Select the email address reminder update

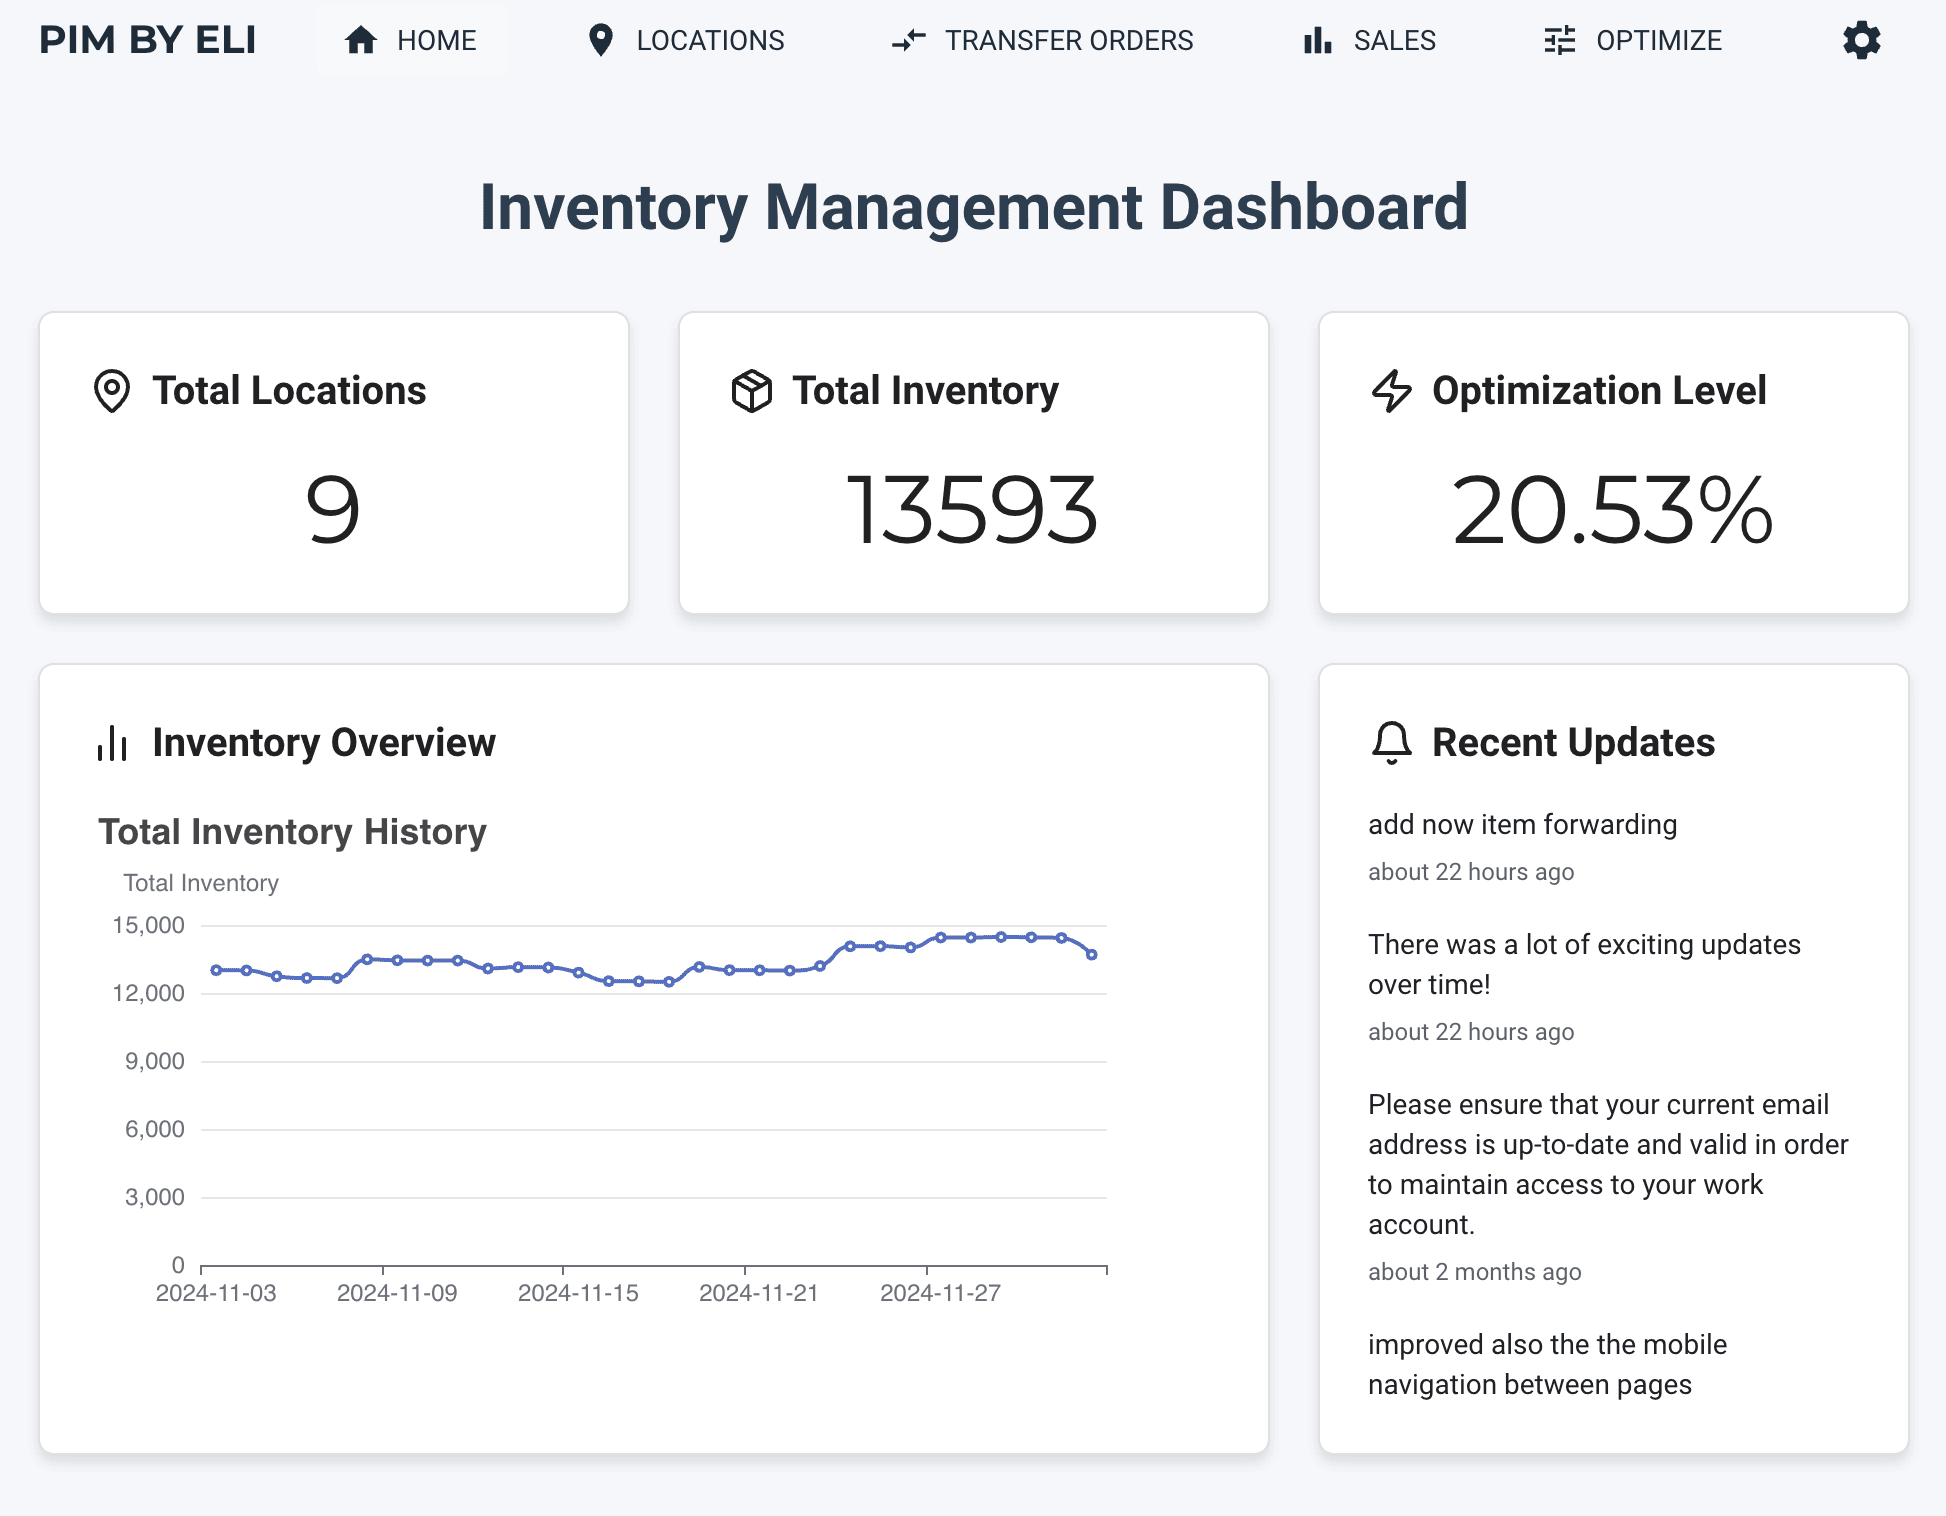pos(1608,1165)
